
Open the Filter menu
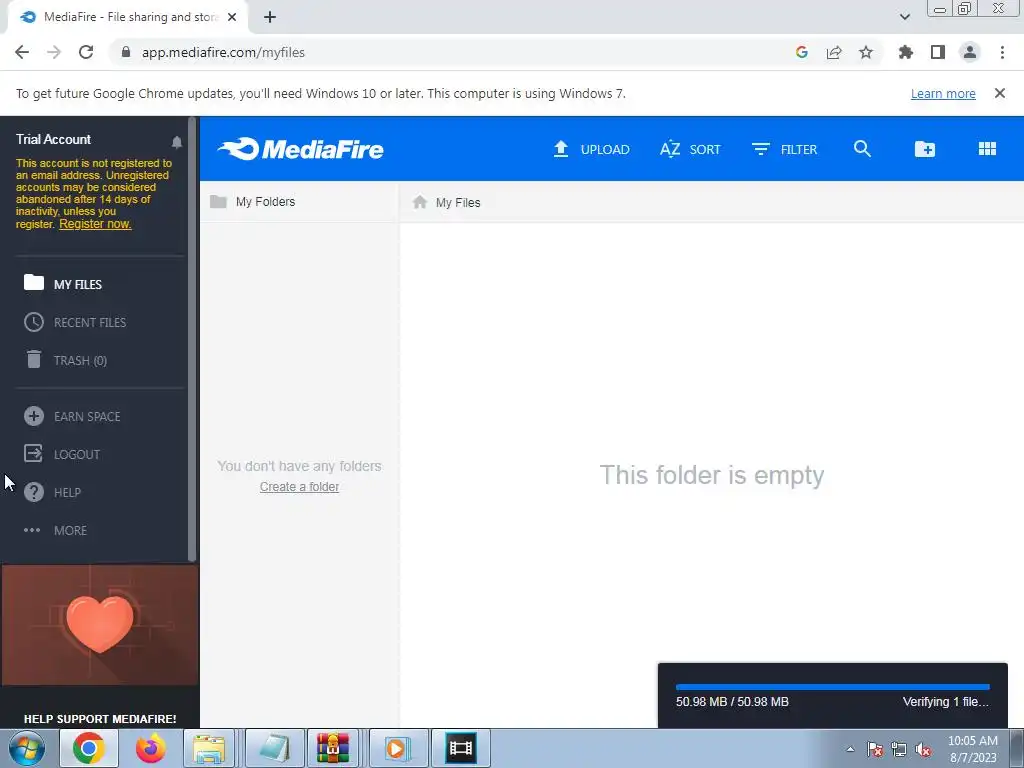[784, 149]
